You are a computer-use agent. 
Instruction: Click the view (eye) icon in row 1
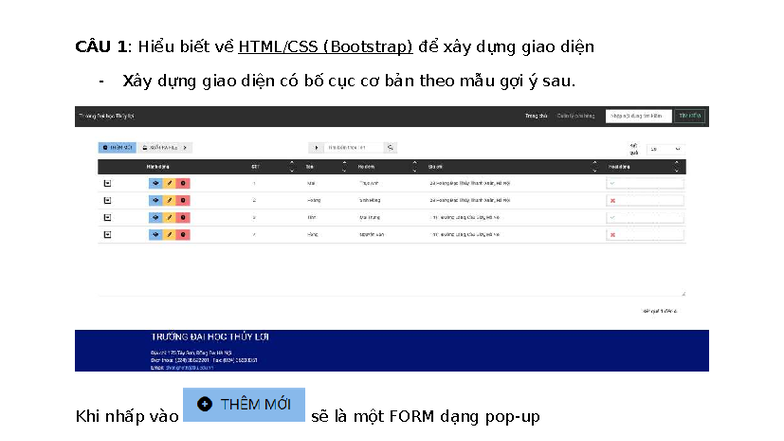(x=156, y=184)
